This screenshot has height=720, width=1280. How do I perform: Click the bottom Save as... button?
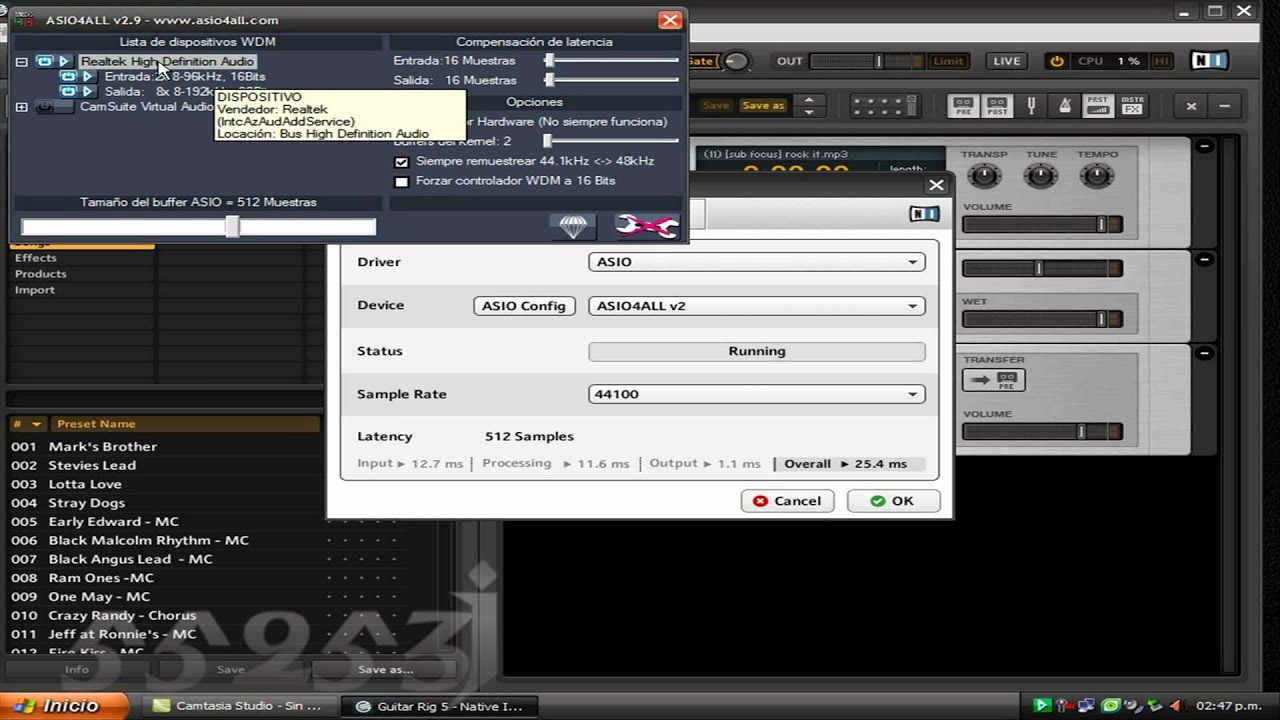point(385,670)
